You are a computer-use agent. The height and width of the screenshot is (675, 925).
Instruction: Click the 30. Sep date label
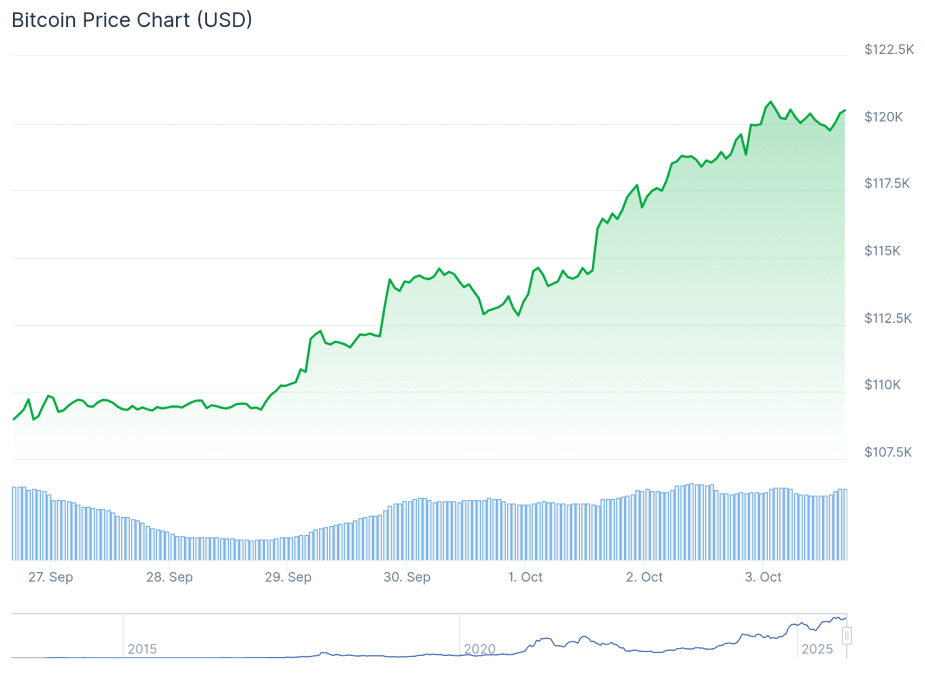click(406, 577)
